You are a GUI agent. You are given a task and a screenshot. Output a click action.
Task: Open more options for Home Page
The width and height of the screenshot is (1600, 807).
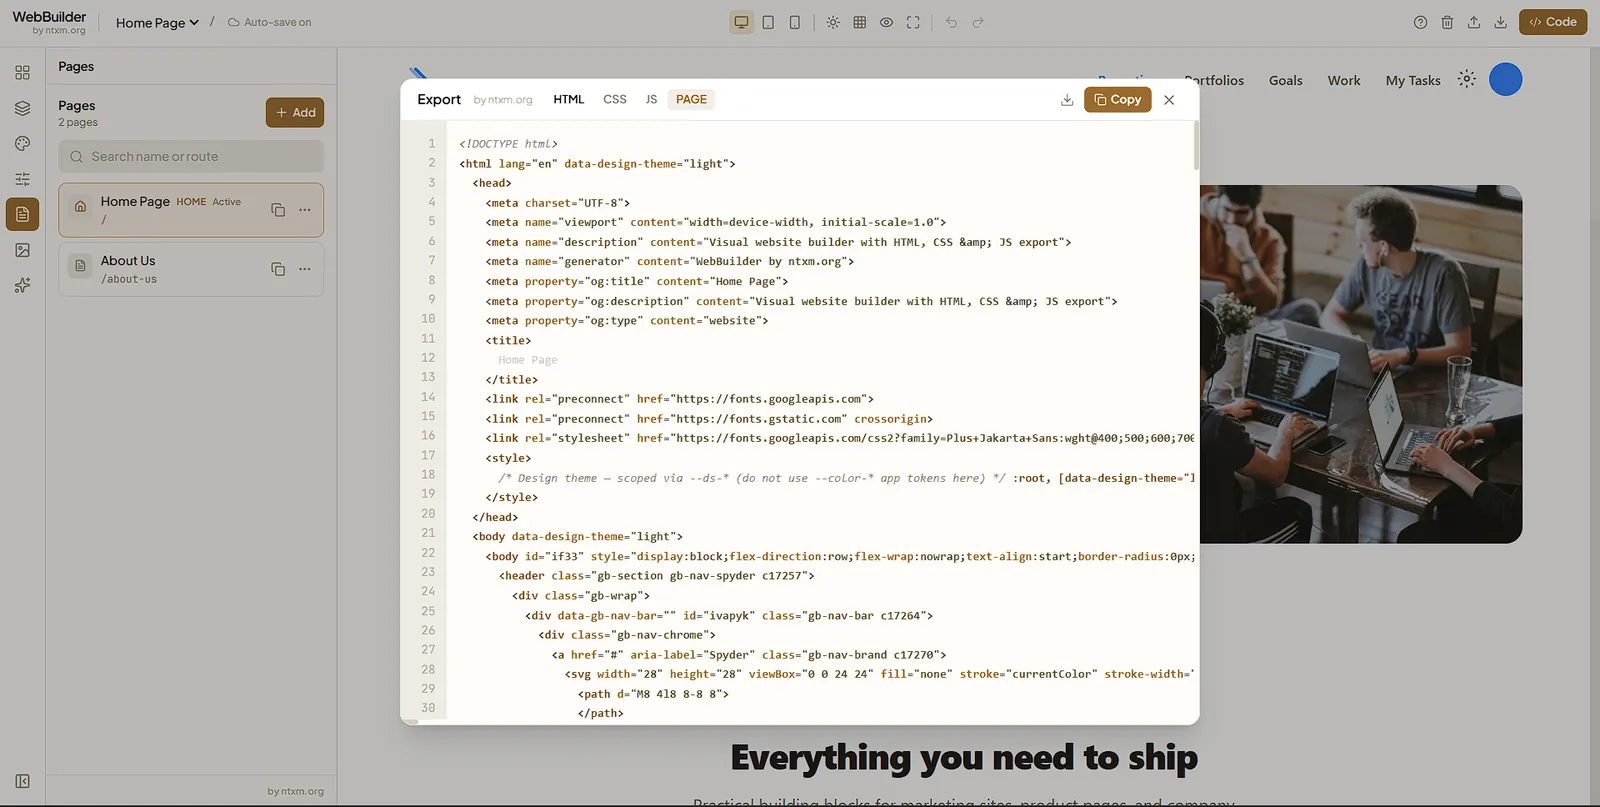tap(305, 210)
